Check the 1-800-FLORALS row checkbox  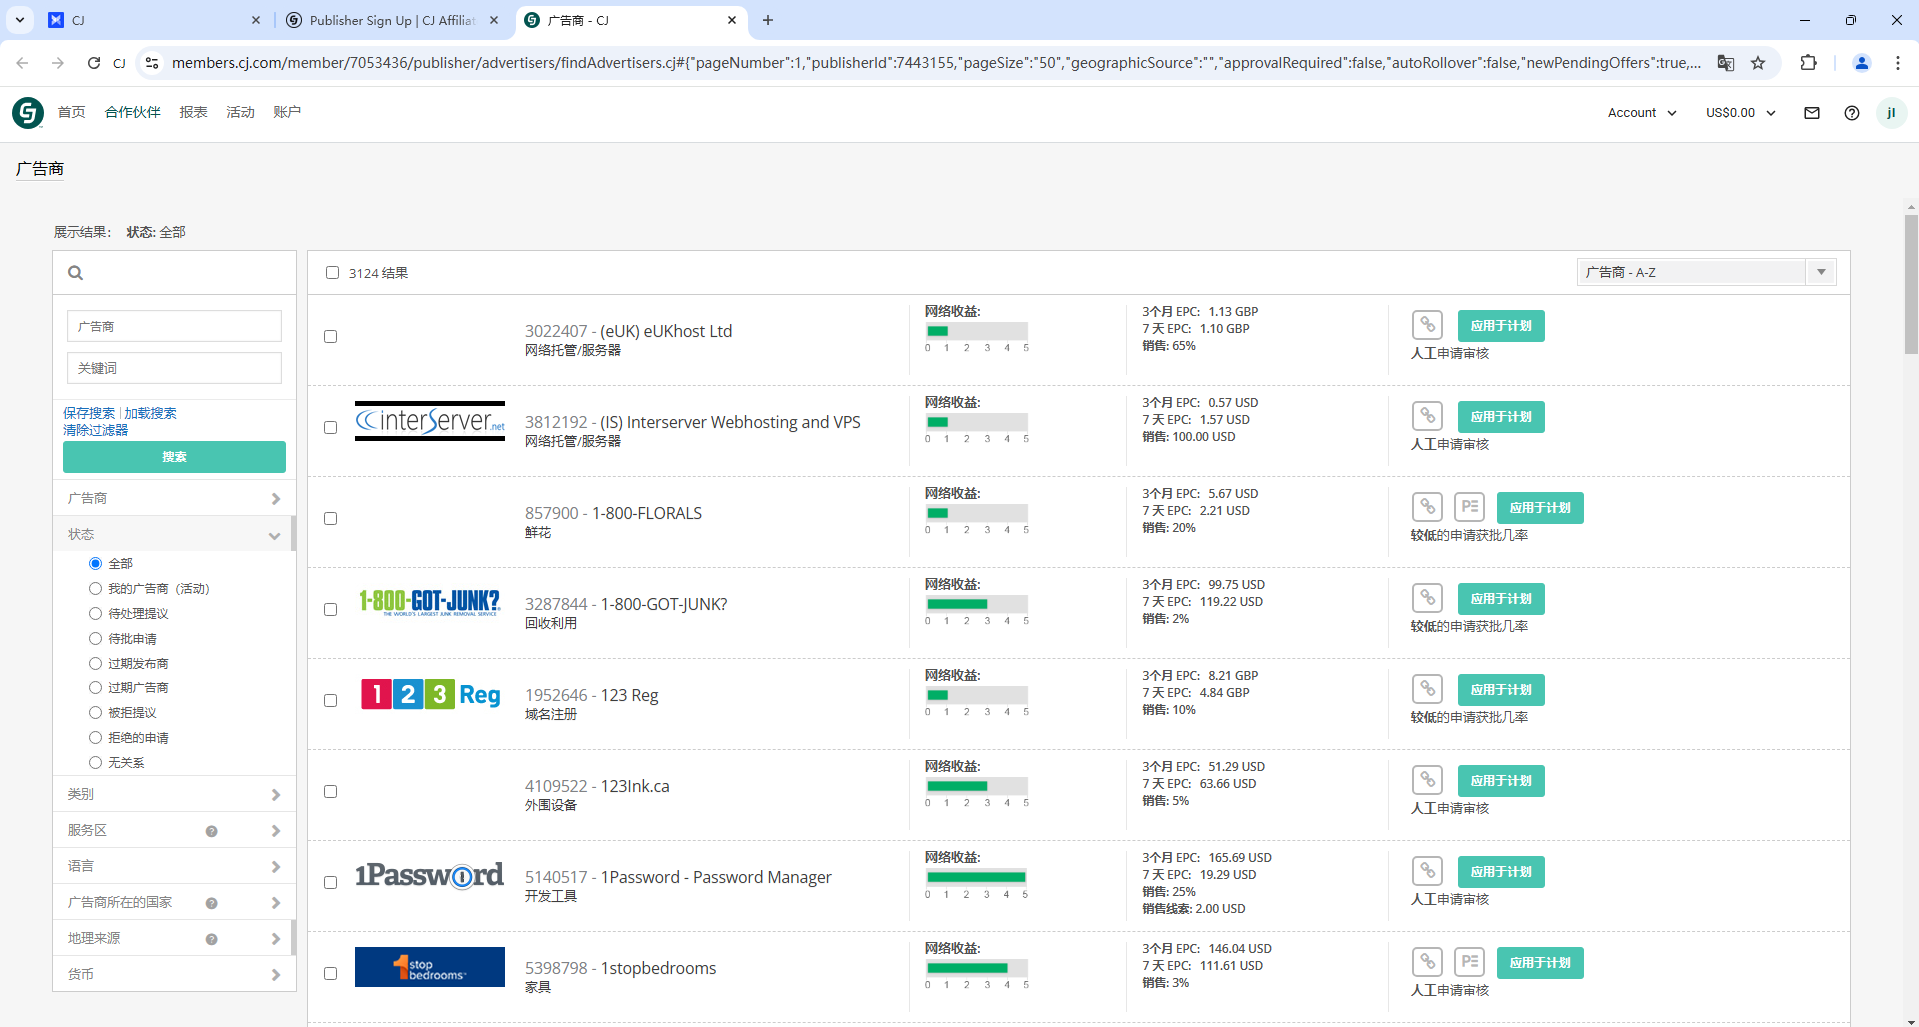tap(330, 519)
